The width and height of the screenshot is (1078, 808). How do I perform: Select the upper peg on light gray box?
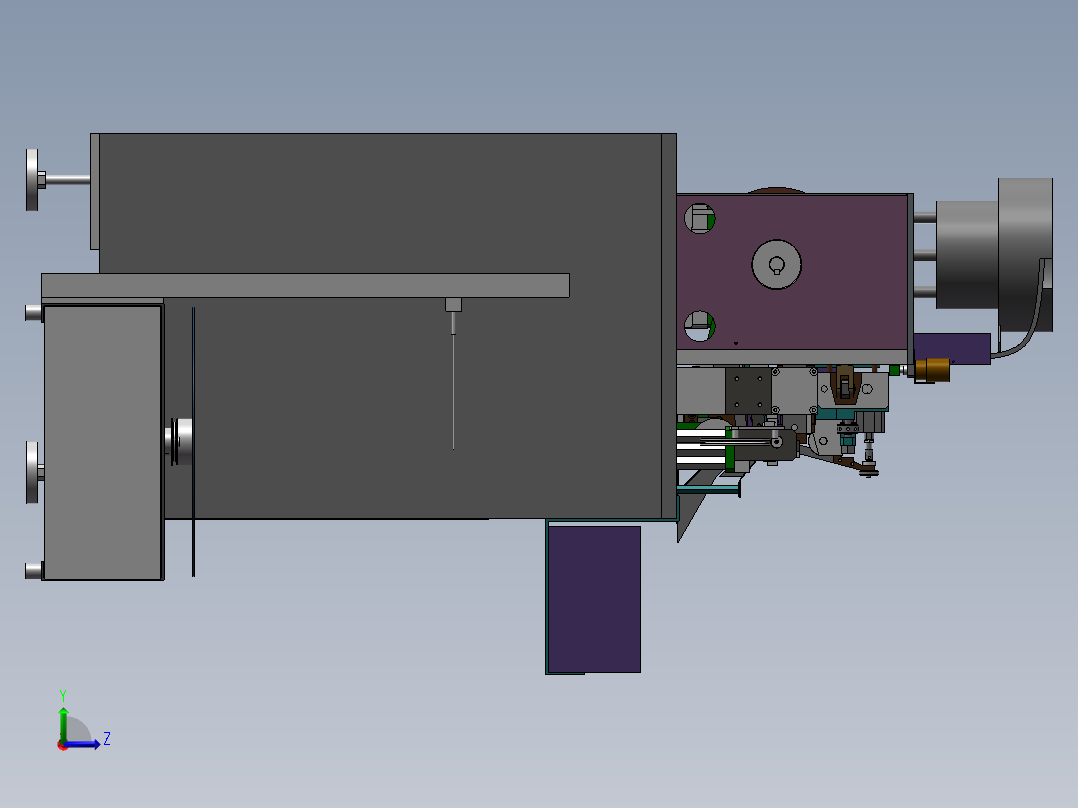coord(34,313)
